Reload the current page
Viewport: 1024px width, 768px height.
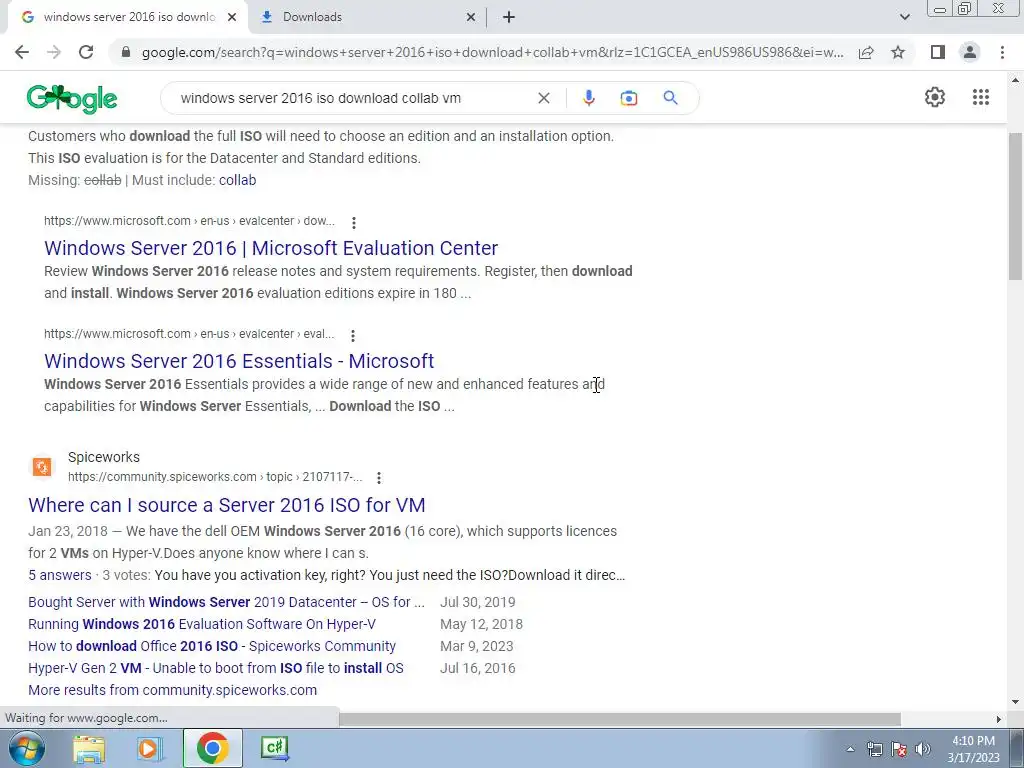pos(86,52)
